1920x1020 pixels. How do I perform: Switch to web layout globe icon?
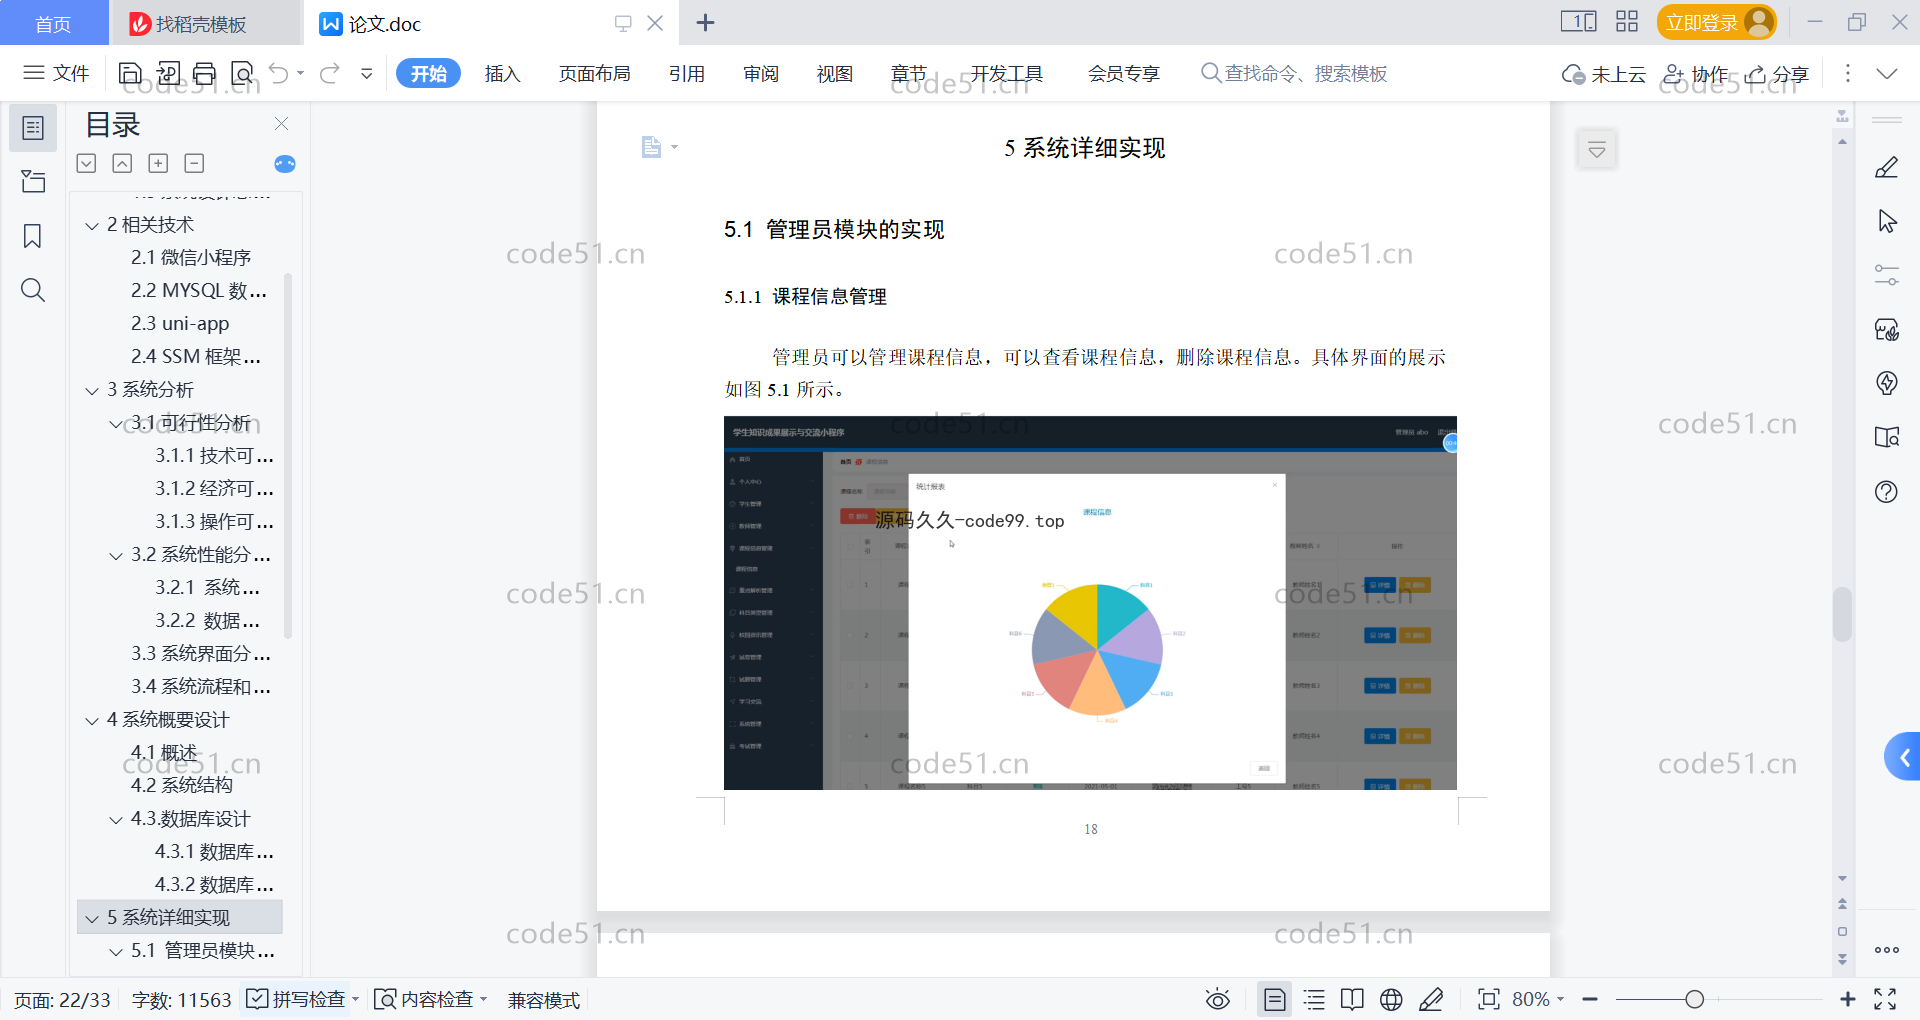click(x=1391, y=999)
